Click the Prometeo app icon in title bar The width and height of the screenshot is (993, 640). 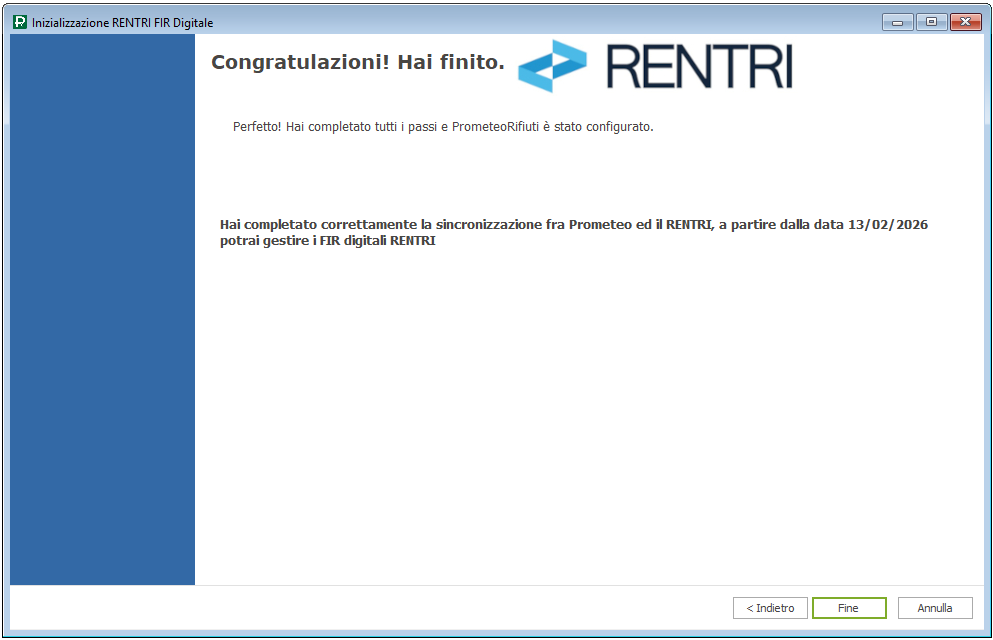click(x=20, y=22)
